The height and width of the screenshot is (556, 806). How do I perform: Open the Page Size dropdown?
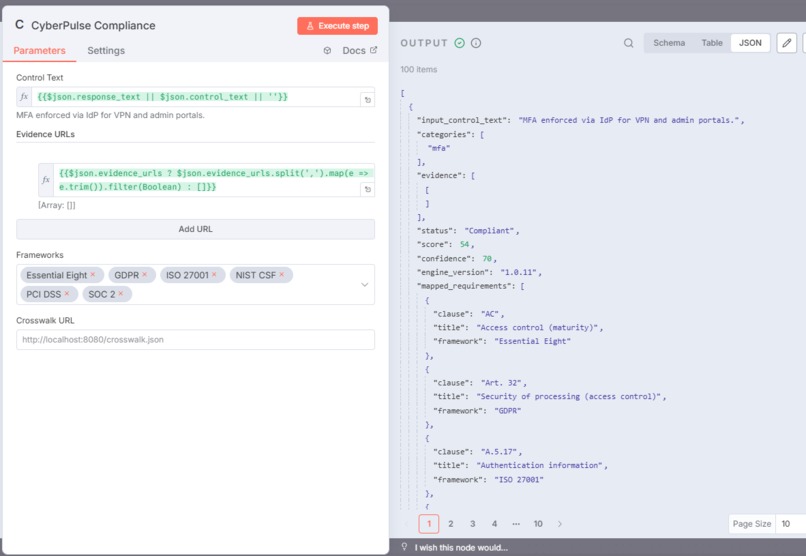pos(790,524)
